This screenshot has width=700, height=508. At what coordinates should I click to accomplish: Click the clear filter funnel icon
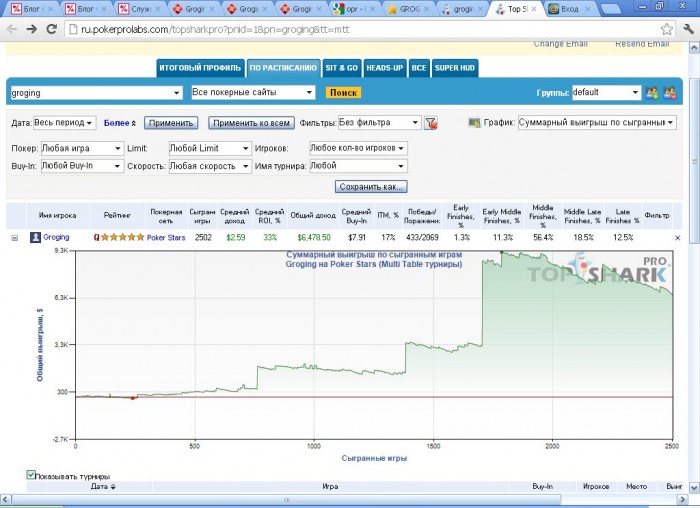[x=431, y=123]
